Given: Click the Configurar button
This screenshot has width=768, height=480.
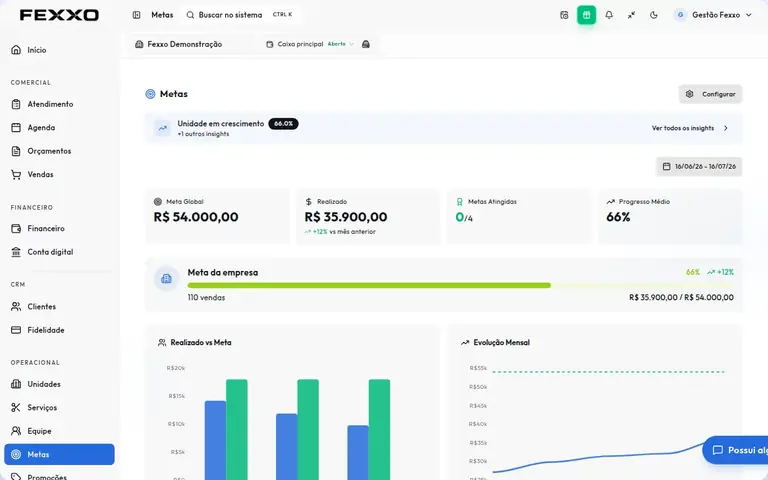Looking at the screenshot, I should click(x=710, y=94).
